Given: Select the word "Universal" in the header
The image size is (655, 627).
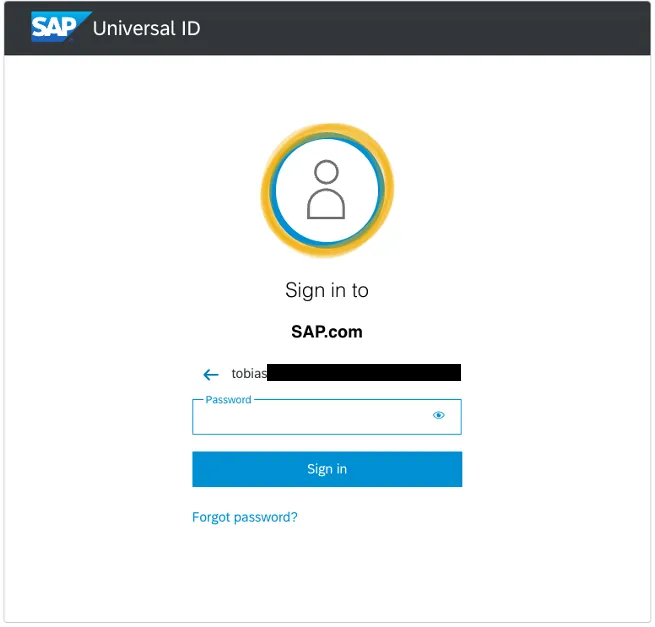Looking at the screenshot, I should [x=129, y=28].
